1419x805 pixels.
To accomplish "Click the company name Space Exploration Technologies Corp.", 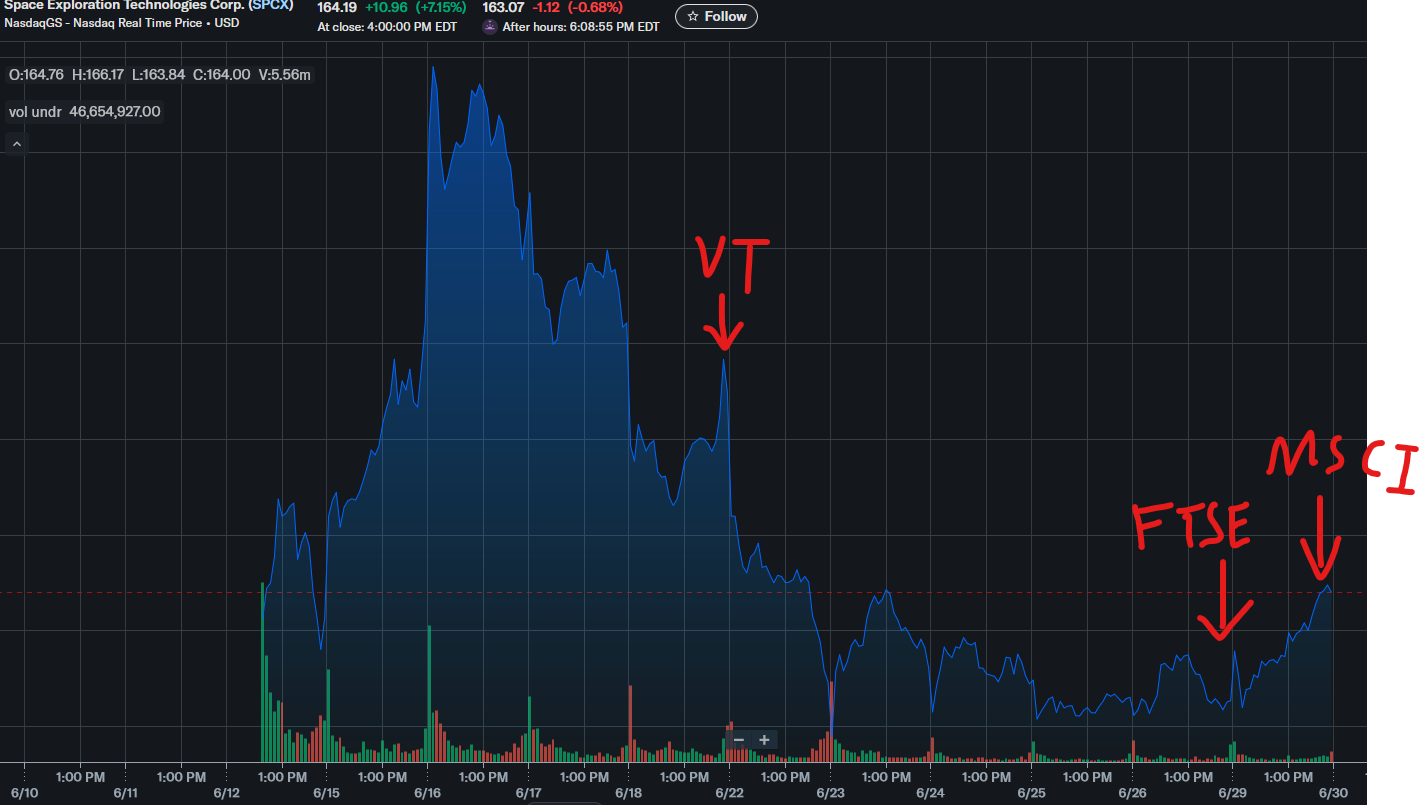I will (125, 5).
